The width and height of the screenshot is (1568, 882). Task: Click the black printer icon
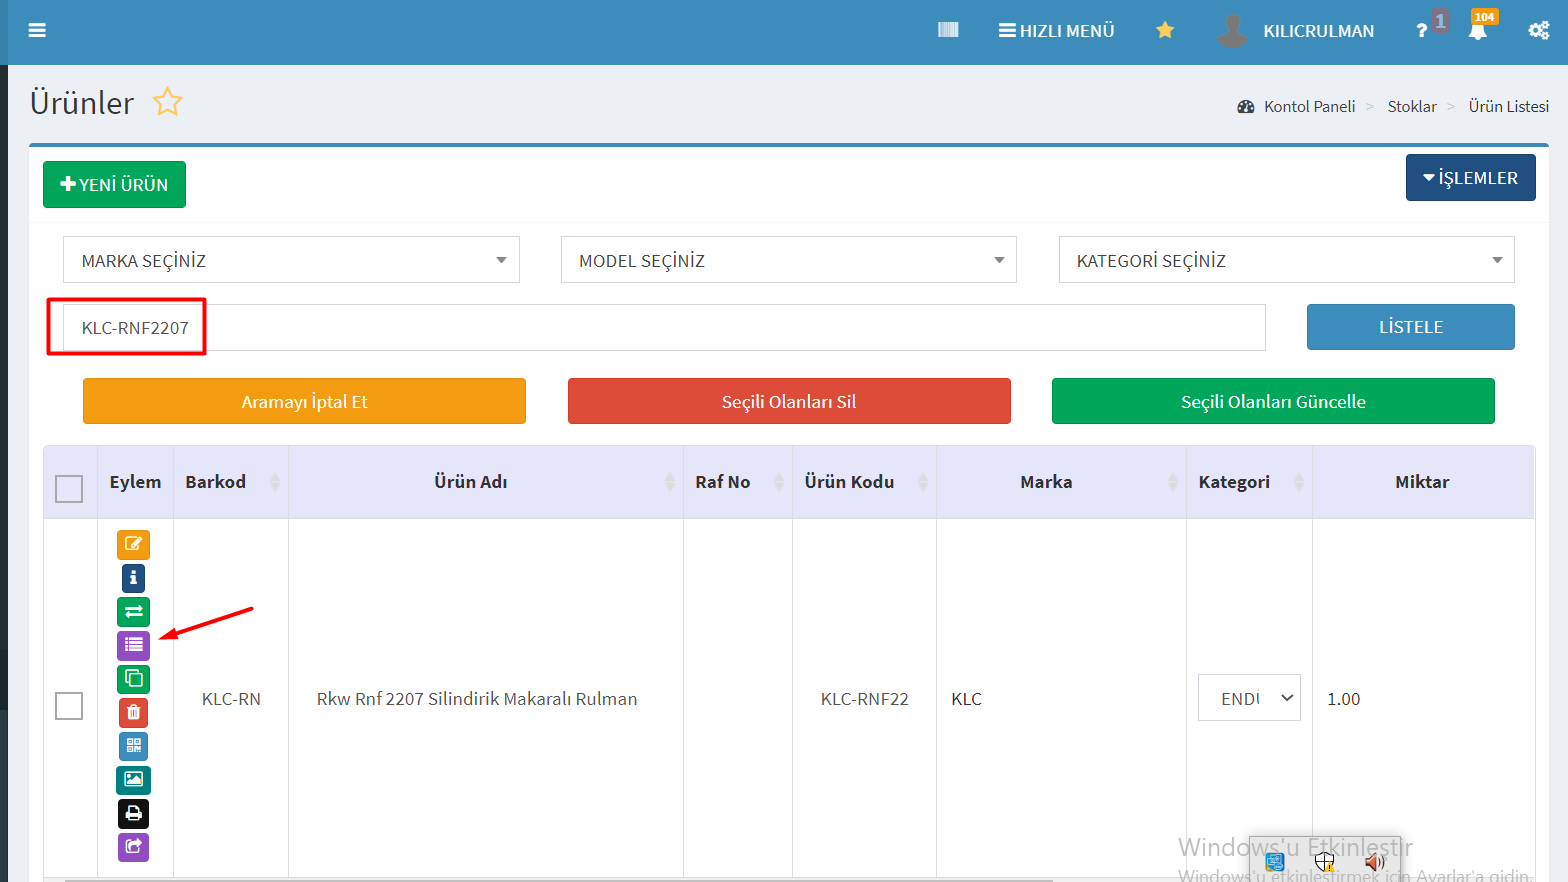point(133,813)
